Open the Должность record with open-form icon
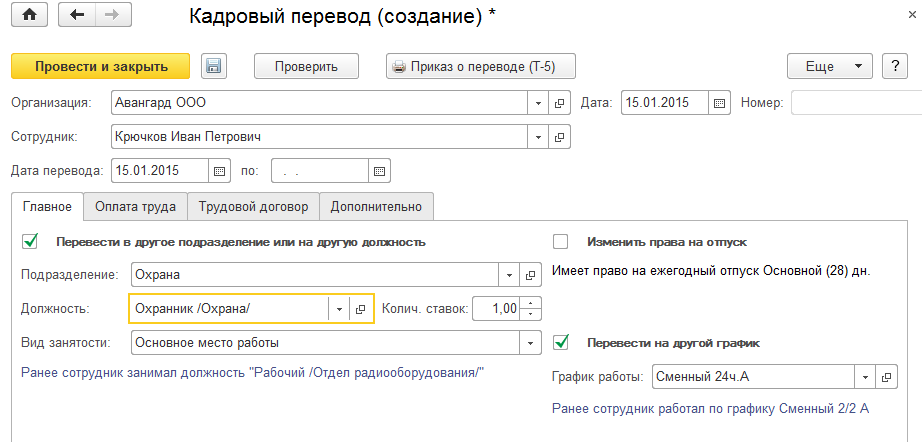922x442 pixels. click(x=360, y=309)
